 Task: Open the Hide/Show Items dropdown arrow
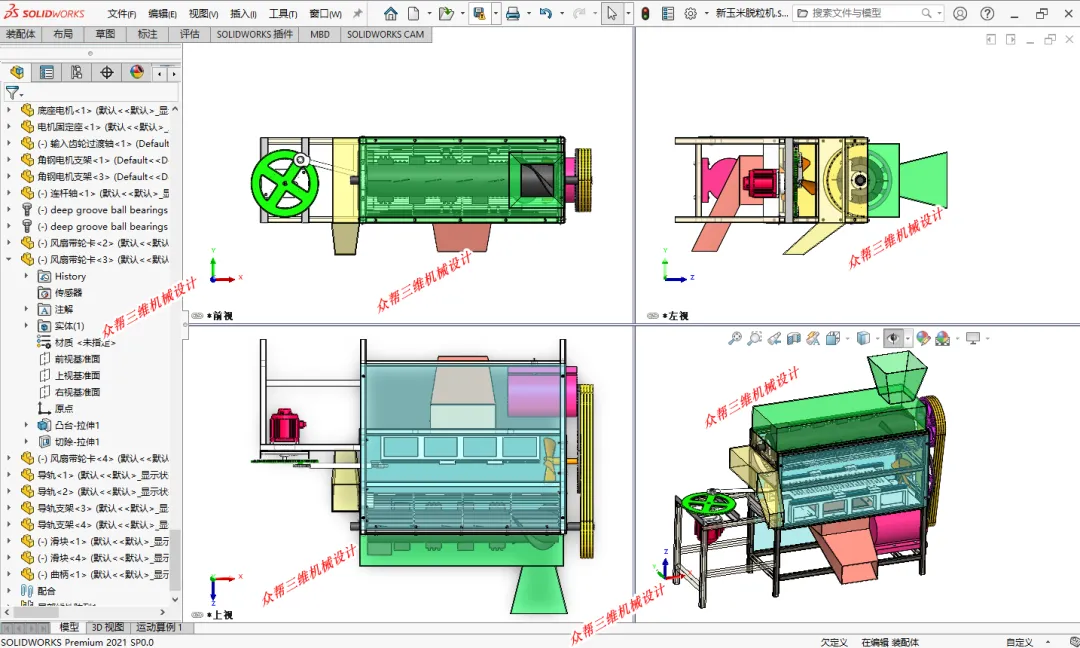tap(908, 338)
